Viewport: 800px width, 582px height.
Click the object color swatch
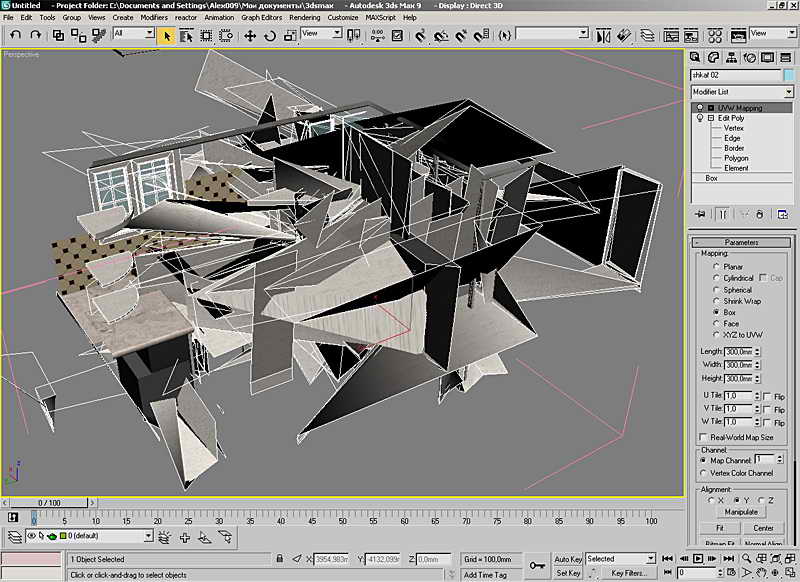789,75
